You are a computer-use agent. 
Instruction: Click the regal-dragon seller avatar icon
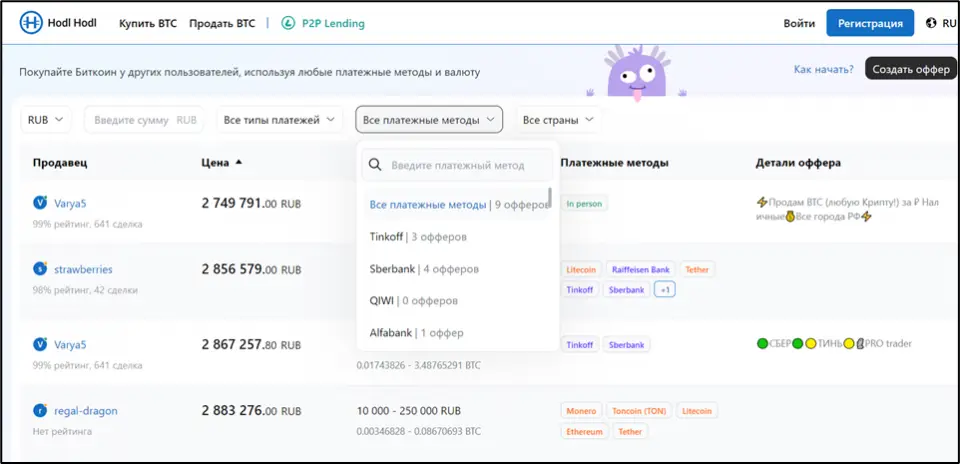coord(40,411)
